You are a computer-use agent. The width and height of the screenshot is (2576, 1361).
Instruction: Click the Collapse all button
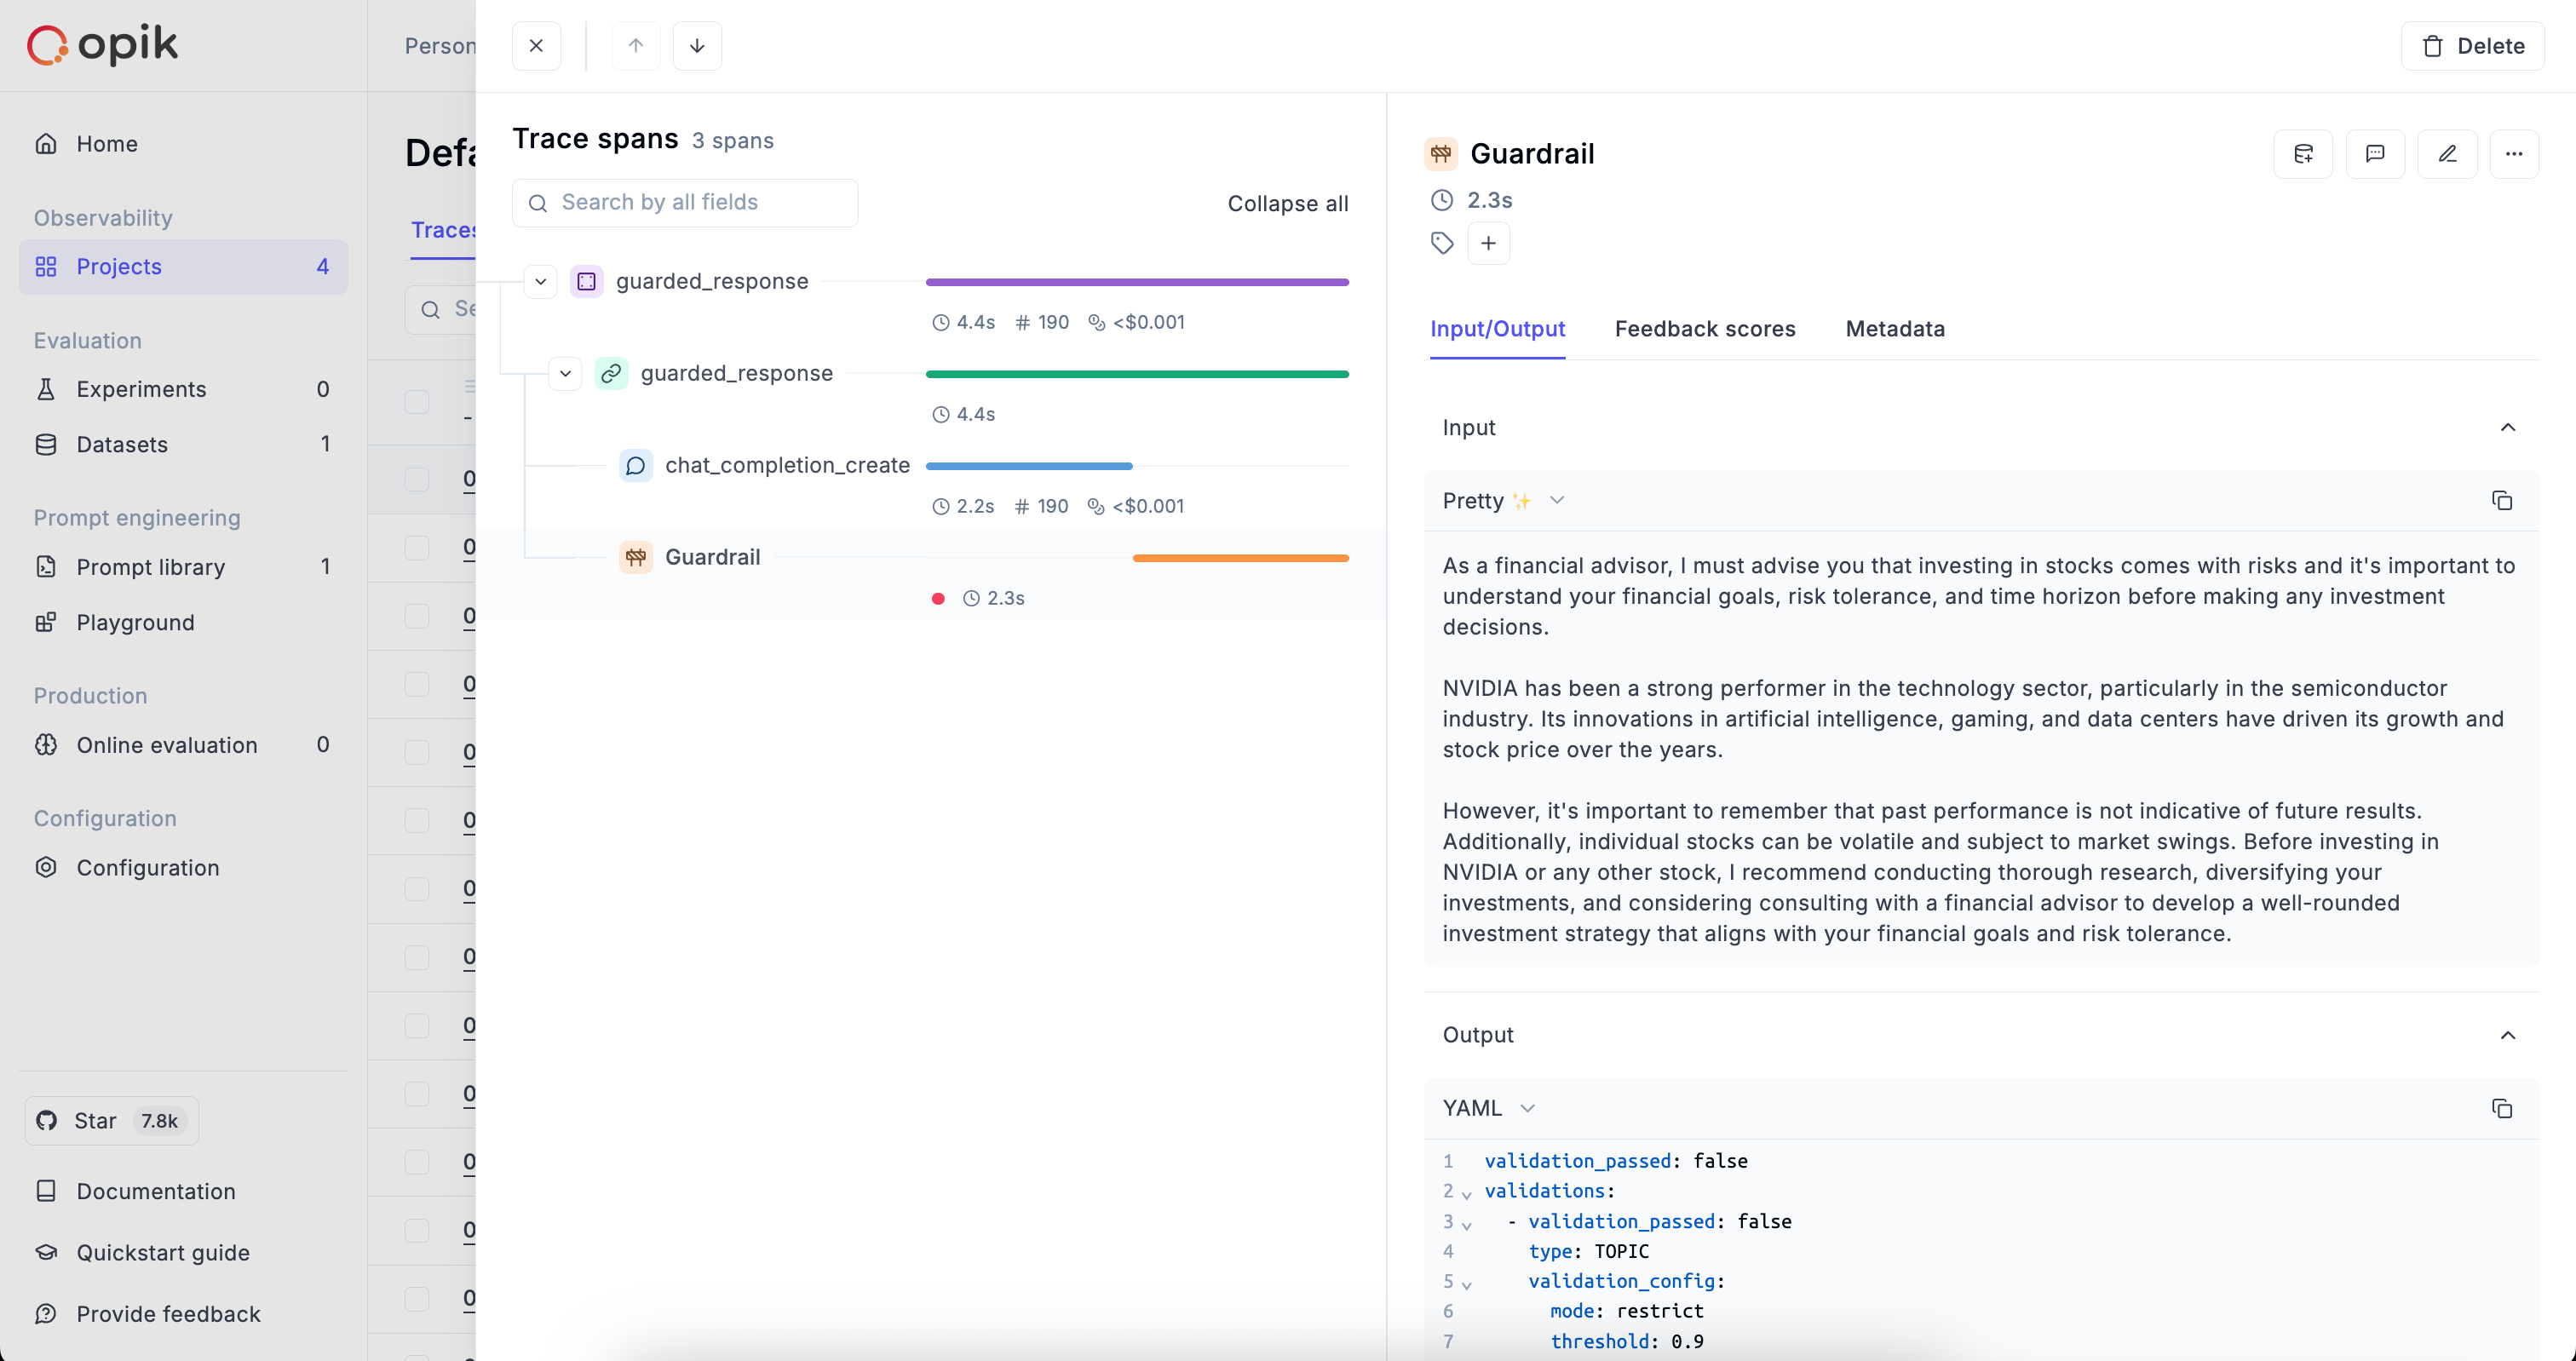[x=1287, y=204]
